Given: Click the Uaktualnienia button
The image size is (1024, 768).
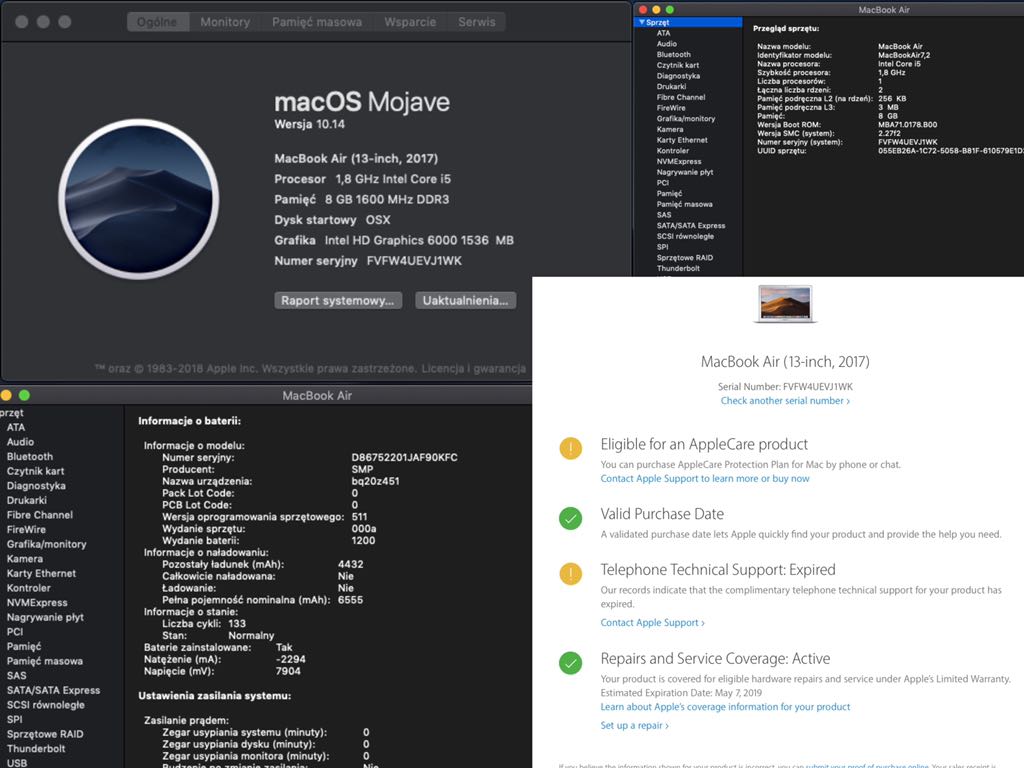Looking at the screenshot, I should tap(466, 300).
